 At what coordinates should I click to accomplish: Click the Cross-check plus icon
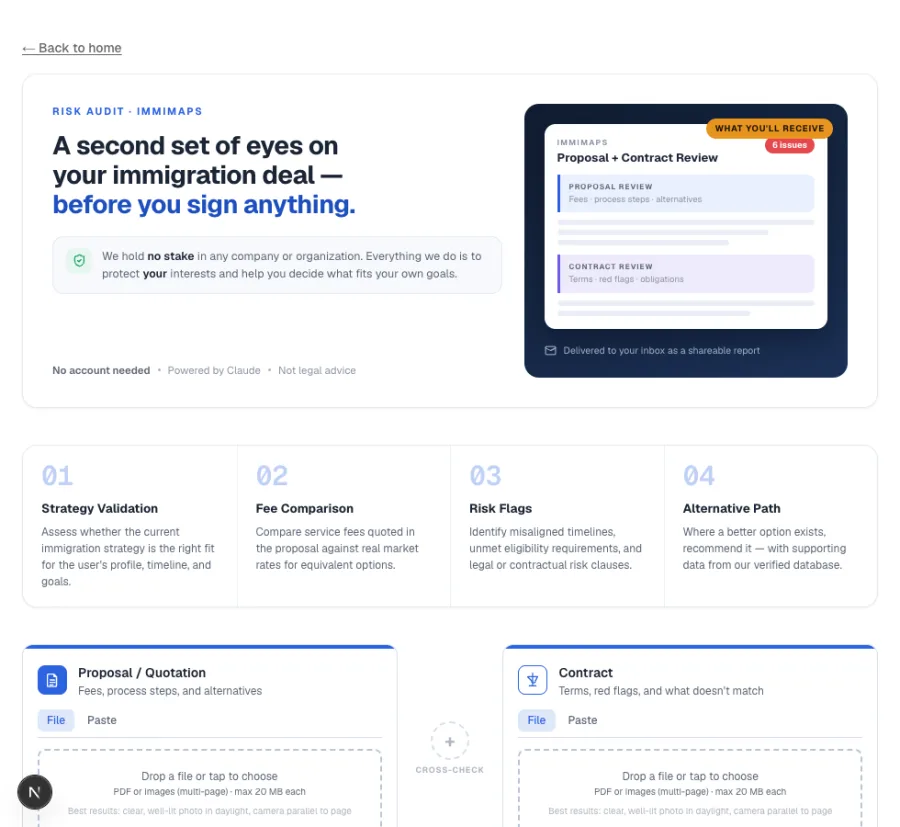450,741
